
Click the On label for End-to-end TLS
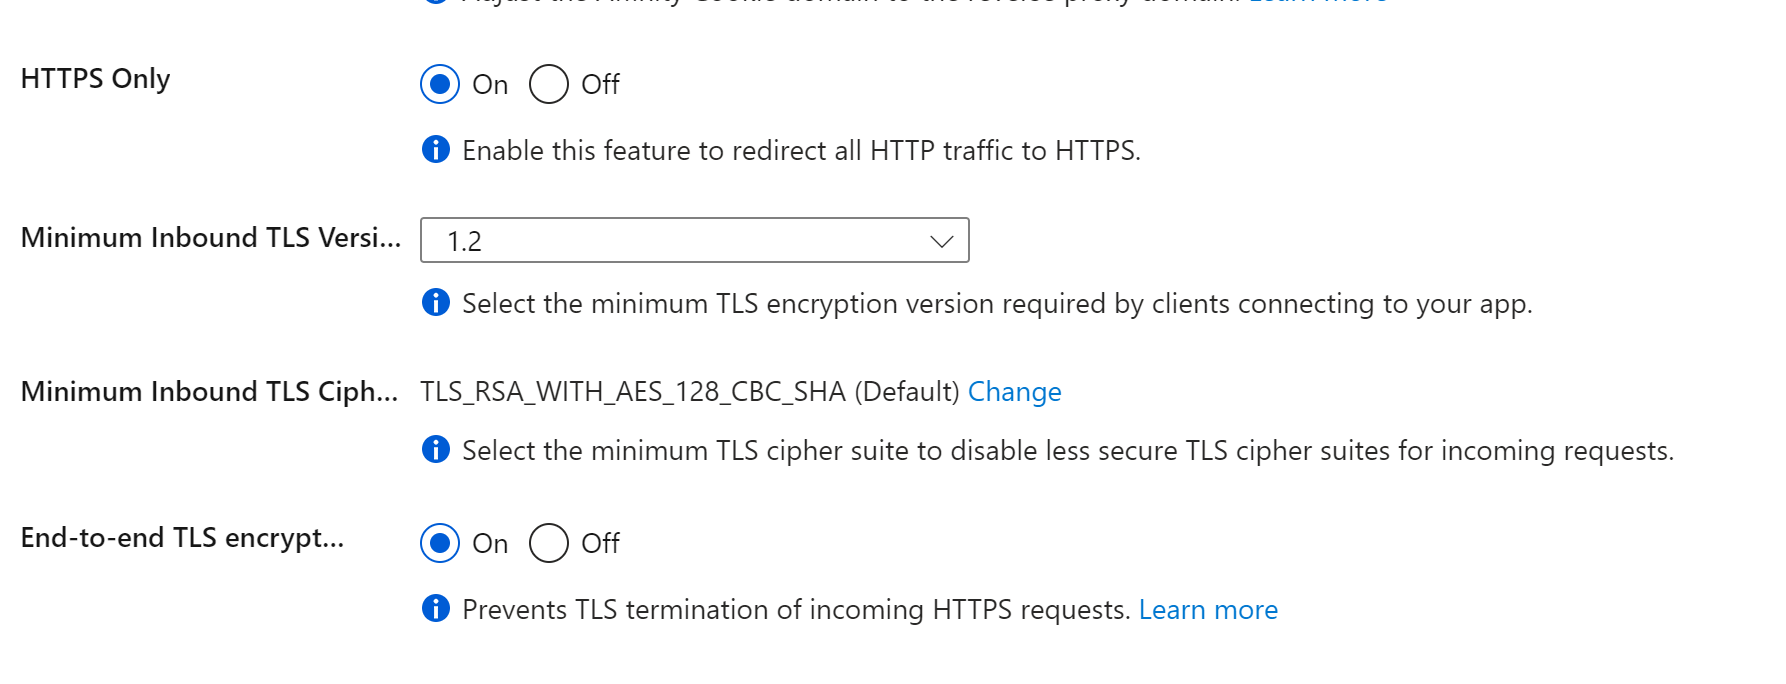pyautogui.click(x=490, y=543)
